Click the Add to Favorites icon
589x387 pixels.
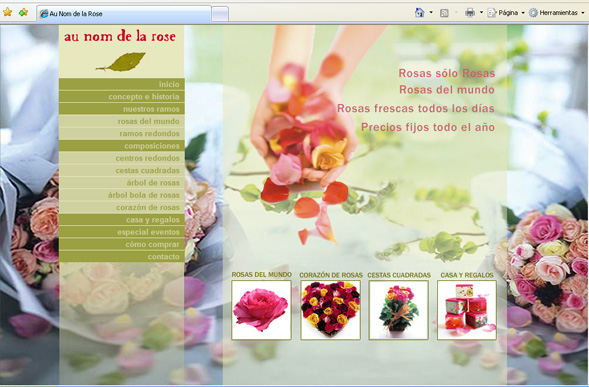(23, 12)
